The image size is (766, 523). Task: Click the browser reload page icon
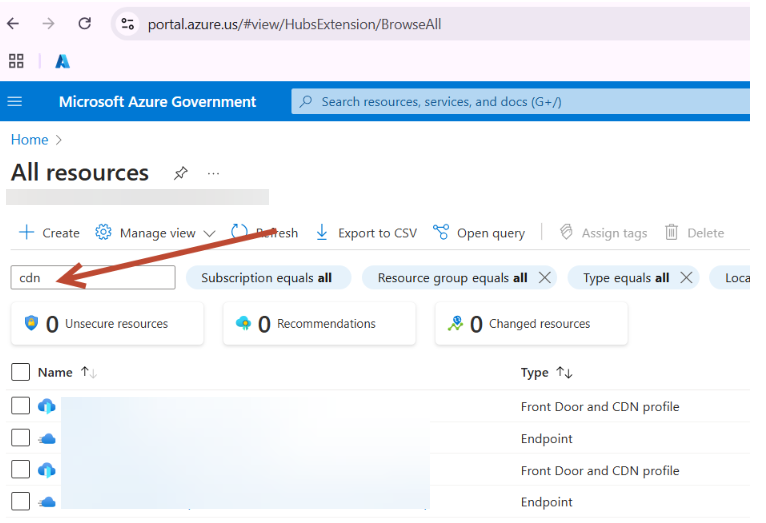coord(85,23)
